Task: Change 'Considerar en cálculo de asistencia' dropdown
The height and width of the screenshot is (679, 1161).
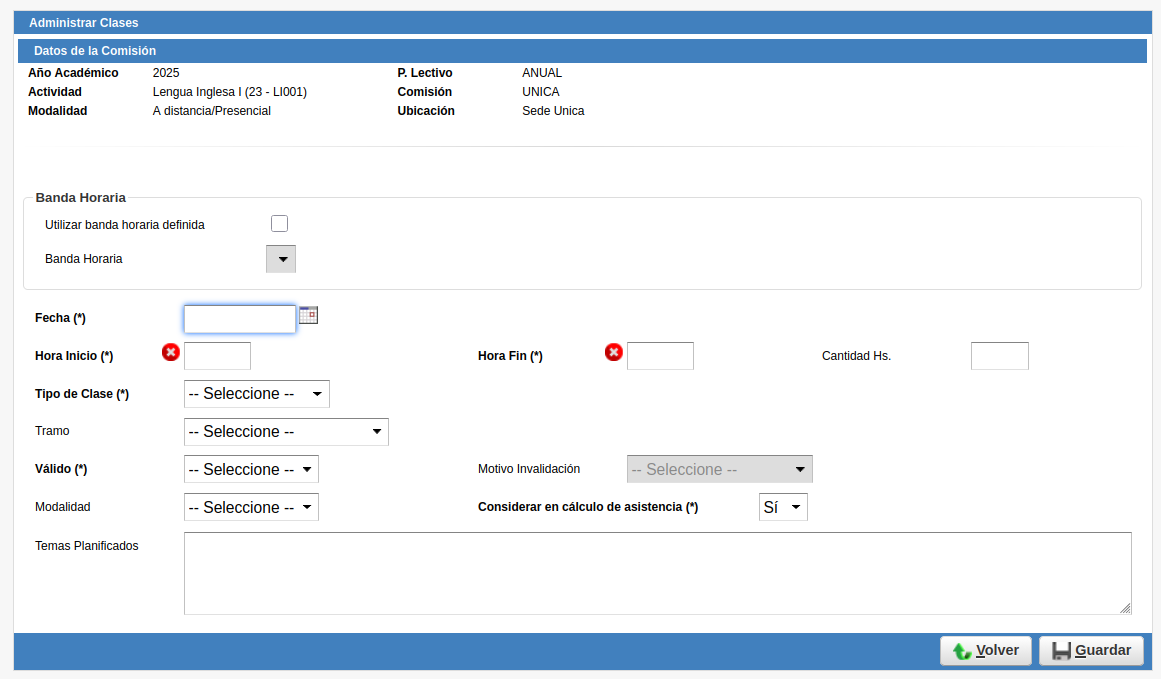Action: point(783,508)
